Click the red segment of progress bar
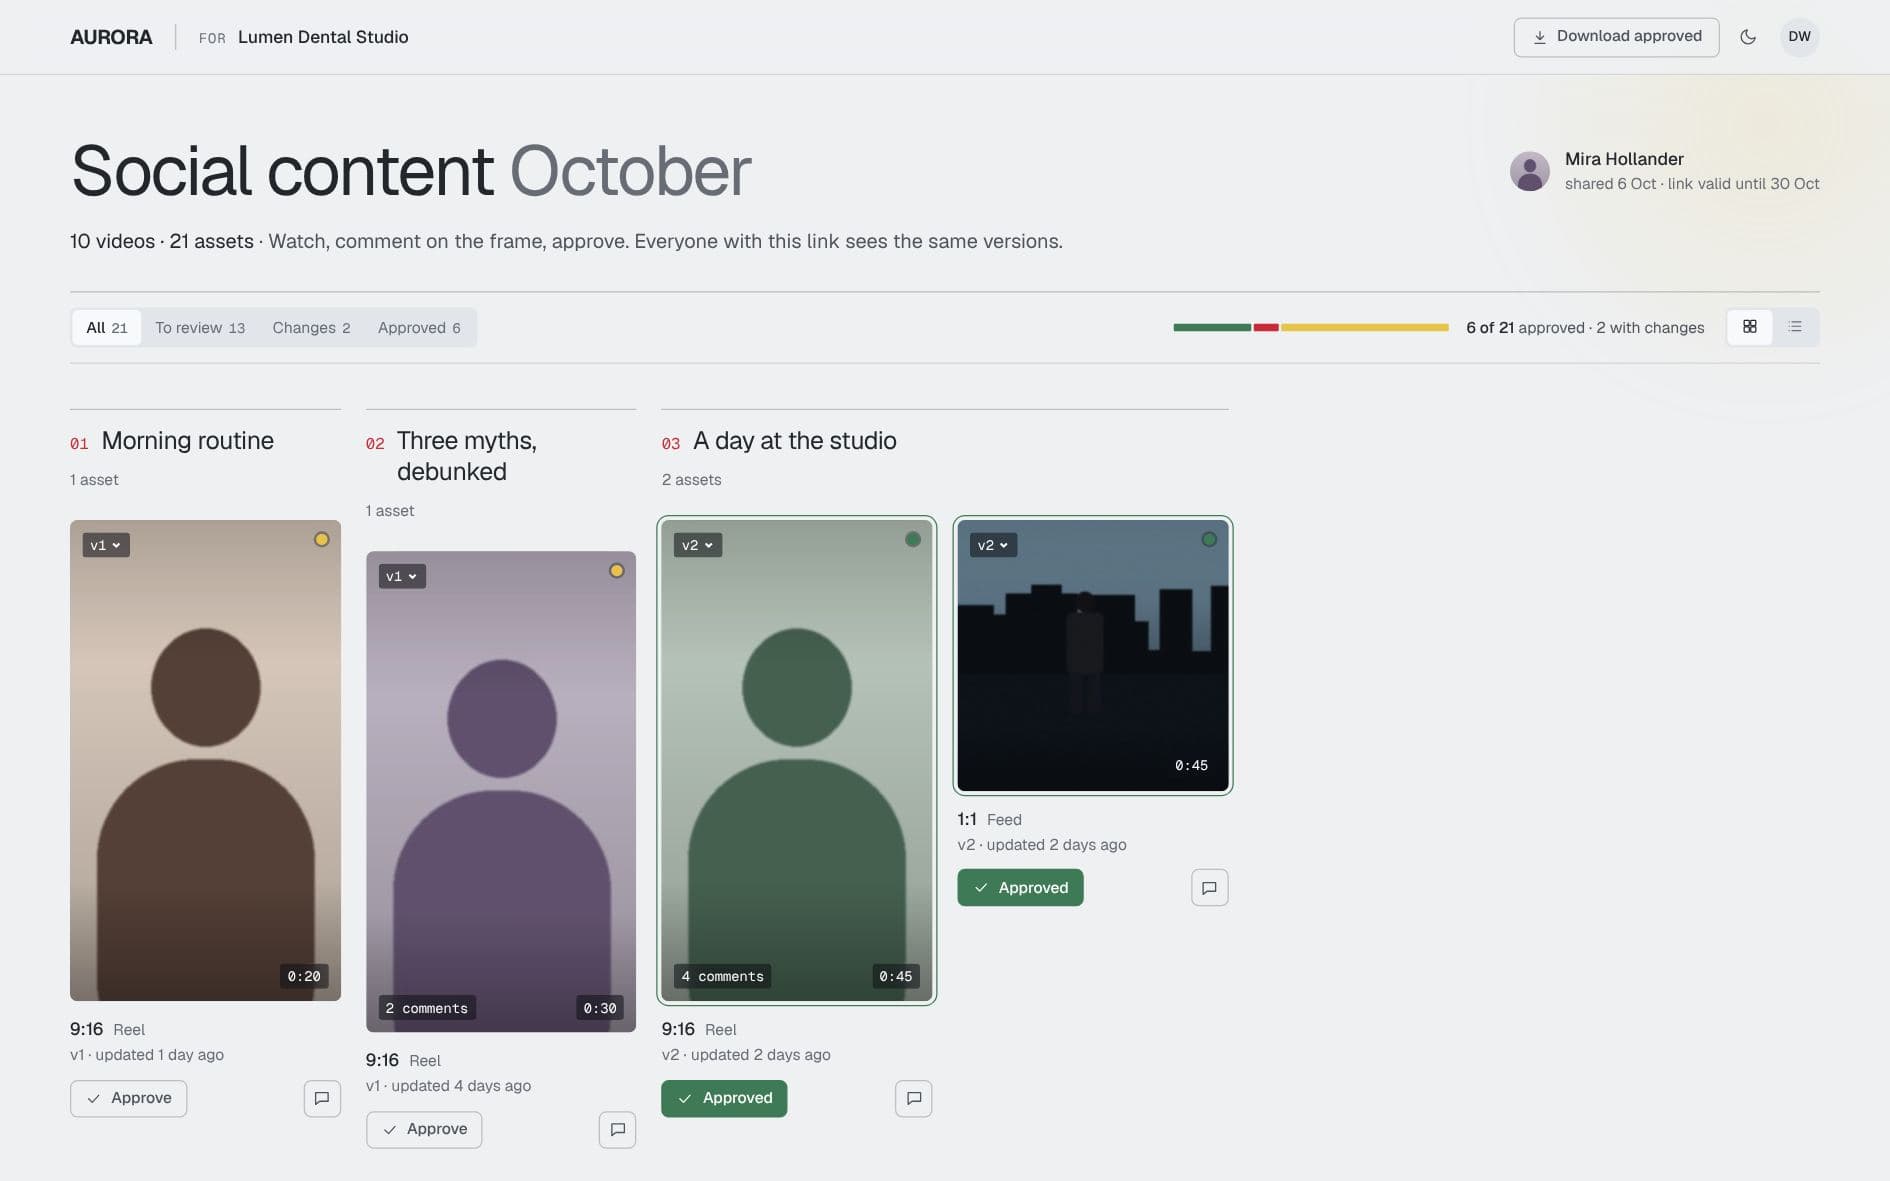This screenshot has width=1890, height=1181. [1266, 327]
